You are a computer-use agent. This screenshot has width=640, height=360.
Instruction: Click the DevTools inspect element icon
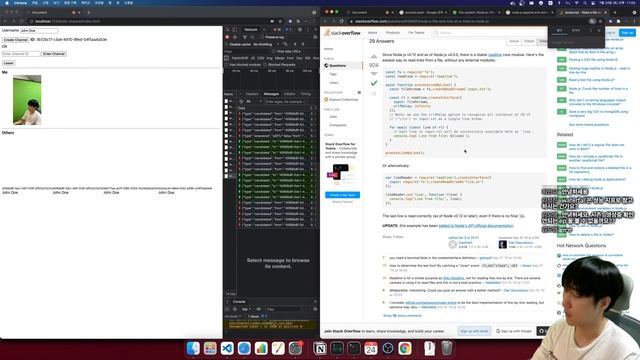click(x=228, y=30)
